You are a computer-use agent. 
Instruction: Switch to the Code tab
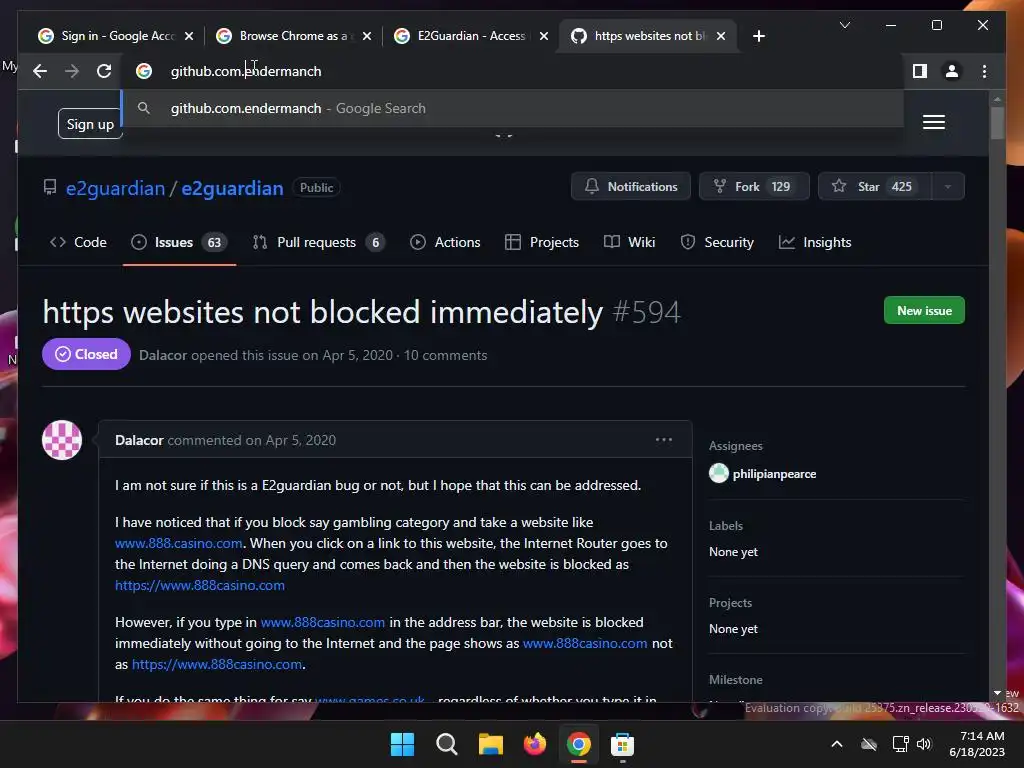[78, 242]
